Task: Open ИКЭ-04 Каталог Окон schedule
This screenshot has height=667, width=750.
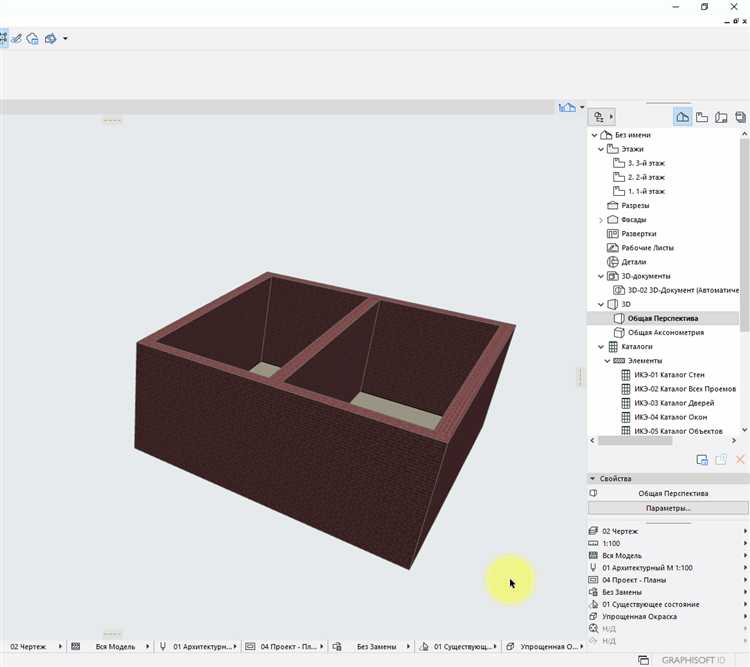Action: pyautogui.click(x=670, y=417)
